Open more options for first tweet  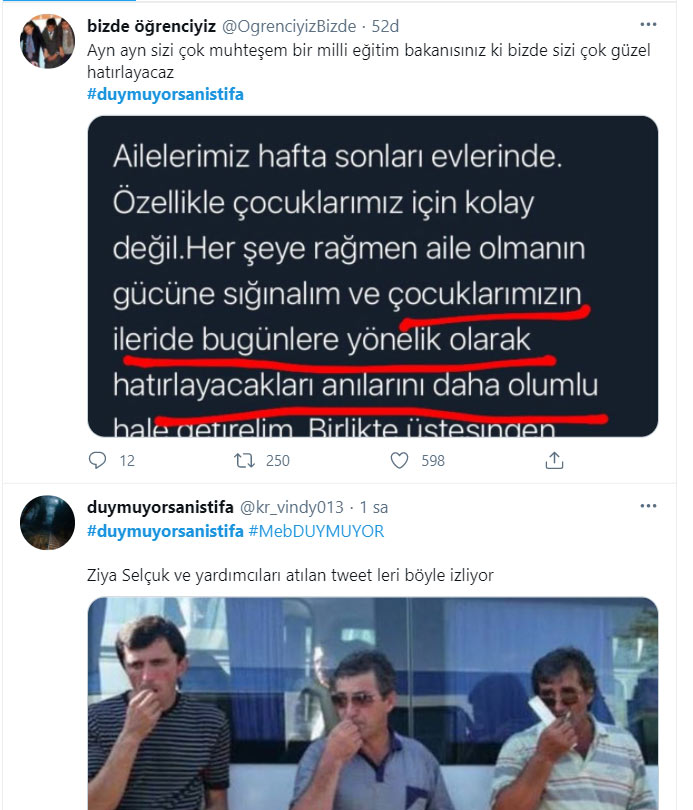[648, 23]
